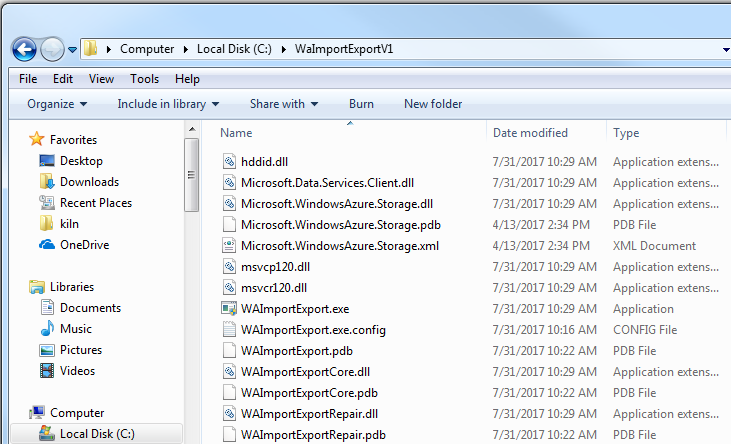Screen dimensions: 731x444
Task: Select the WAImportExportCore.pdb file name
Action: [x=309, y=393]
